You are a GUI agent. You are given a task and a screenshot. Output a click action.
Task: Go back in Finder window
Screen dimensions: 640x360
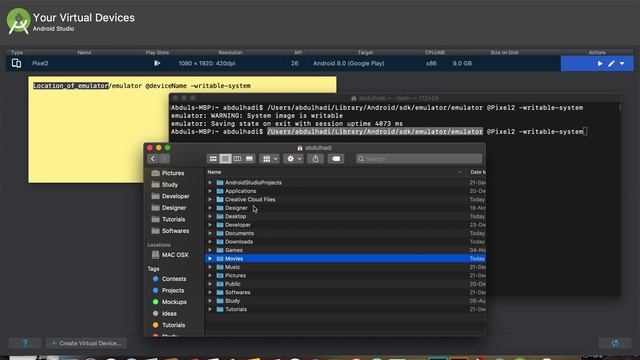(153, 159)
